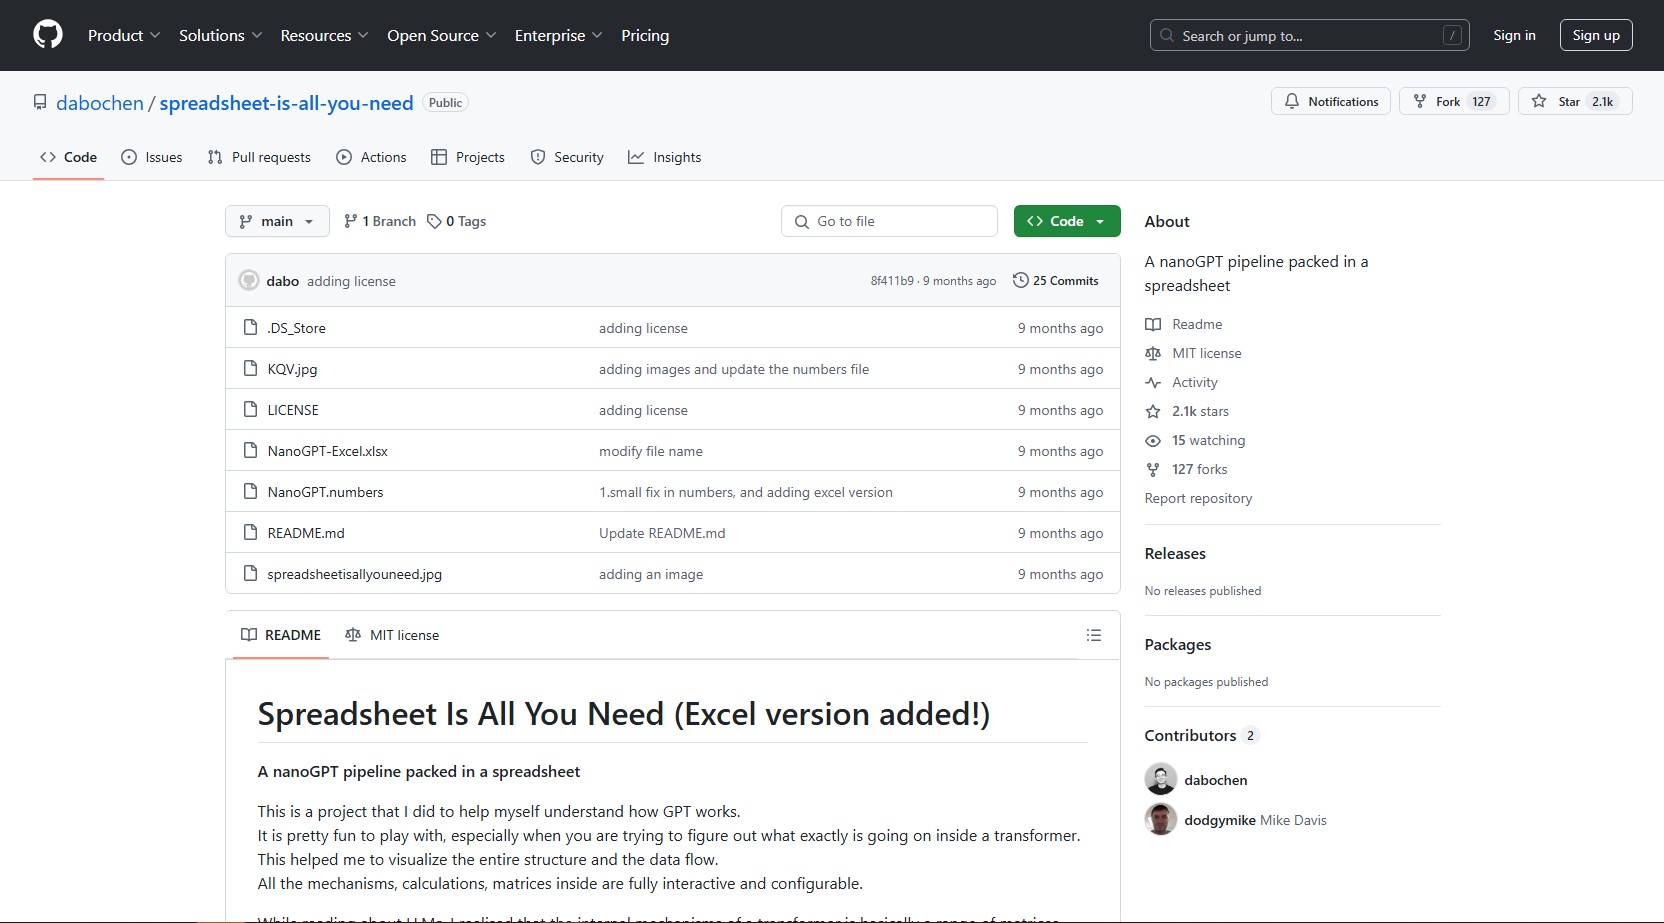Click the Sign up button
Image resolution: width=1664 pixels, height=923 pixels.
point(1595,36)
